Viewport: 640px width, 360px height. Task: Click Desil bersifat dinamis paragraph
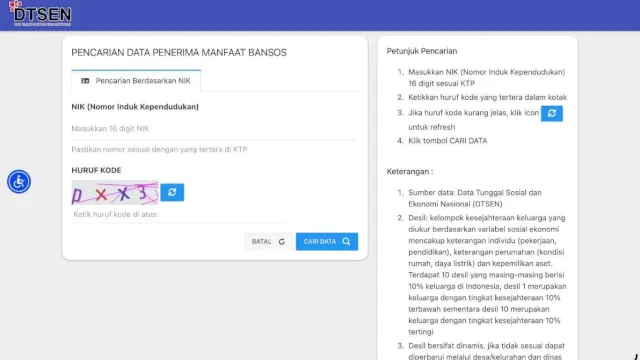487,351
